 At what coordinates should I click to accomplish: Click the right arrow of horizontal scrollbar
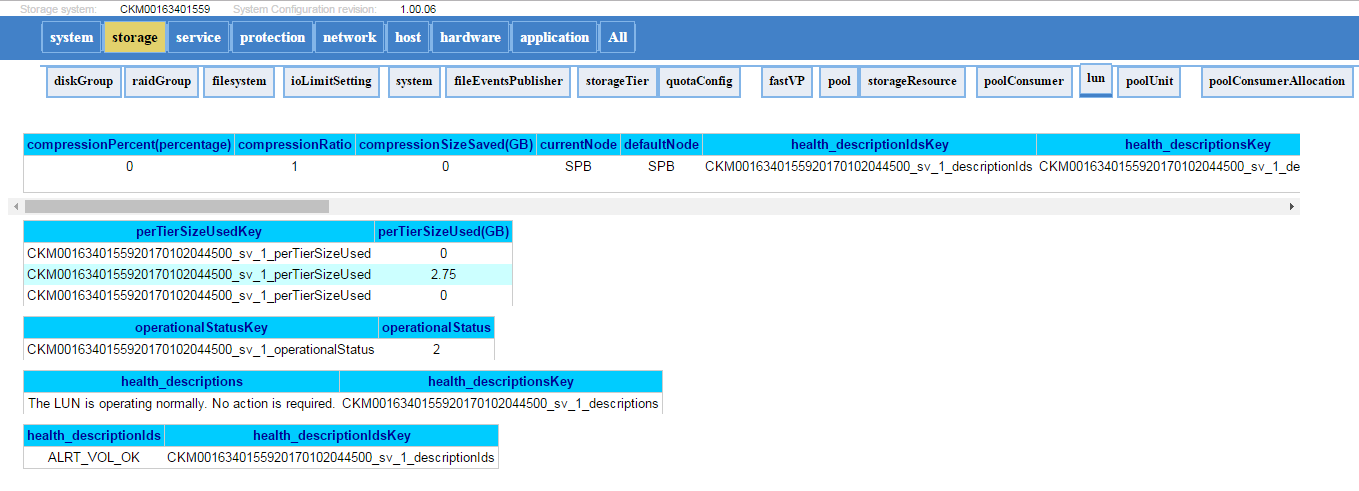pos(1292,206)
